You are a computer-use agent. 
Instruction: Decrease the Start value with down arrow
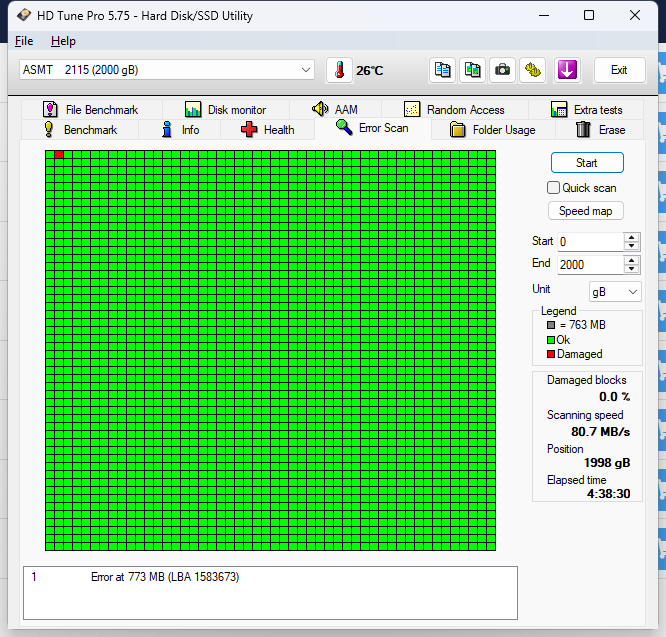(x=632, y=246)
